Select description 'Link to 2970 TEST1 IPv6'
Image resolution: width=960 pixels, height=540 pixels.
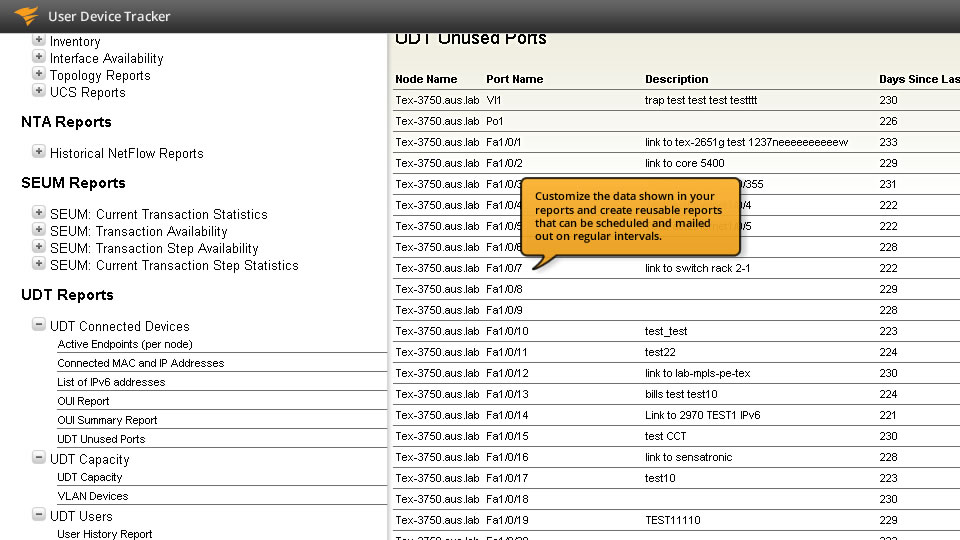pos(702,415)
